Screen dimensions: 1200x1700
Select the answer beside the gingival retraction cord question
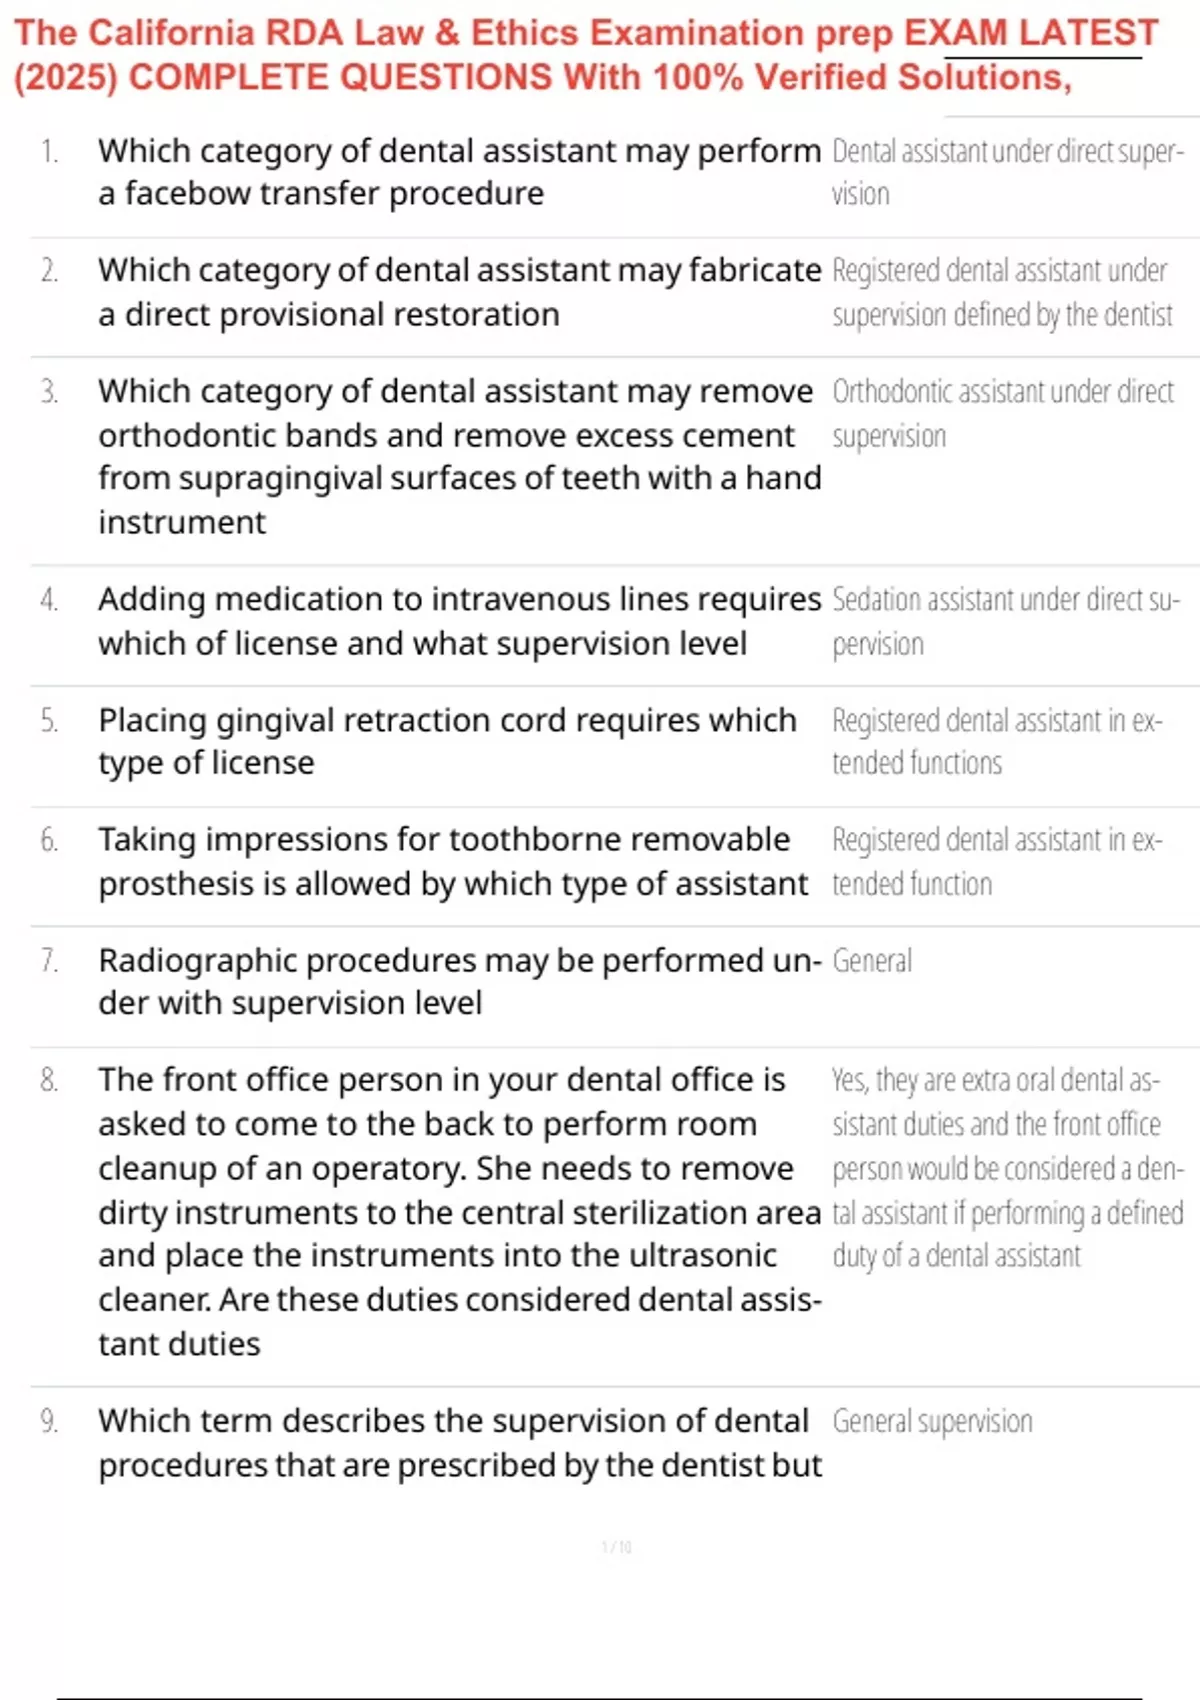(x=997, y=741)
